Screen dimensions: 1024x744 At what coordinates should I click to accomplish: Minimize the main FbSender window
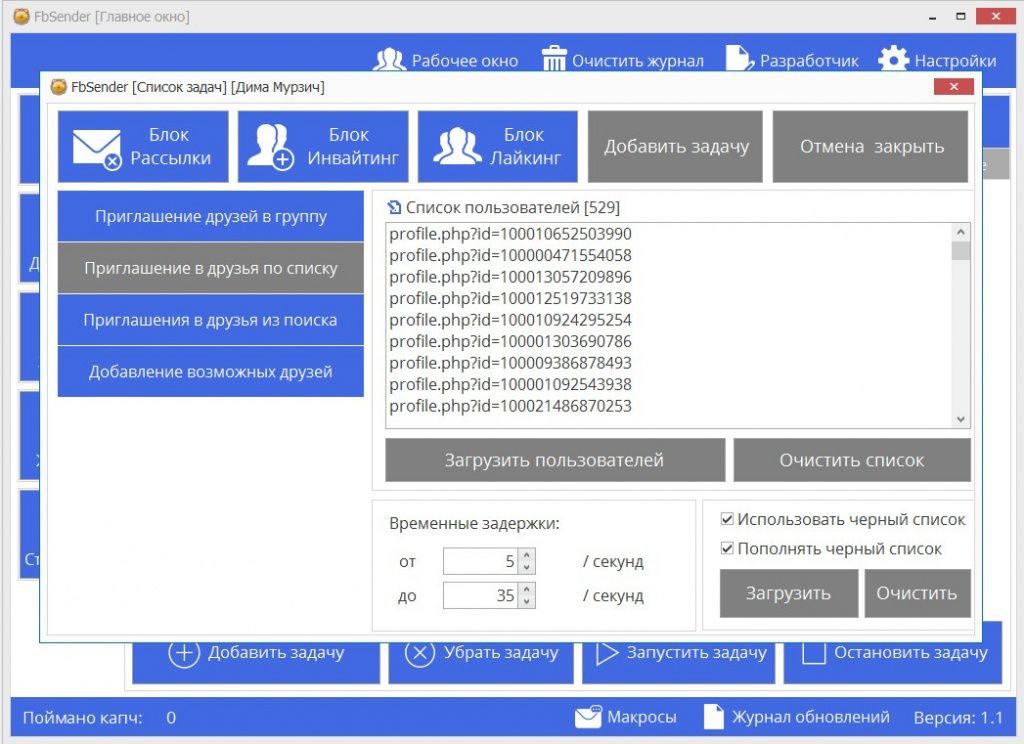point(933,18)
